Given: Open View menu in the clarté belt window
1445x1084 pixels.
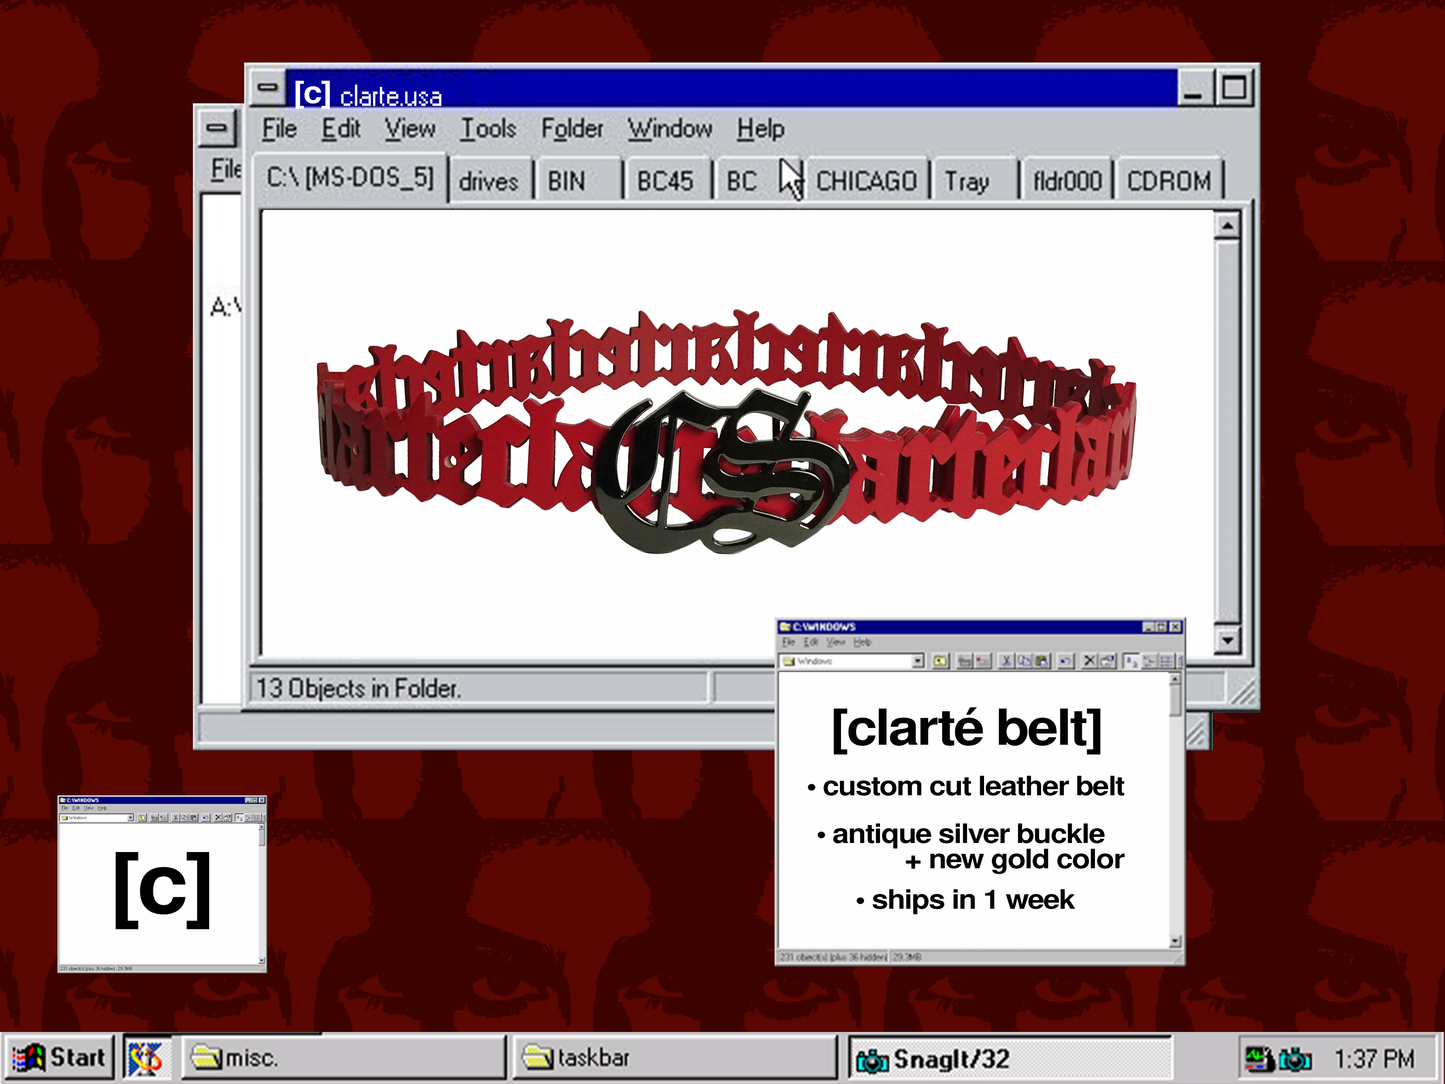Looking at the screenshot, I should point(836,642).
